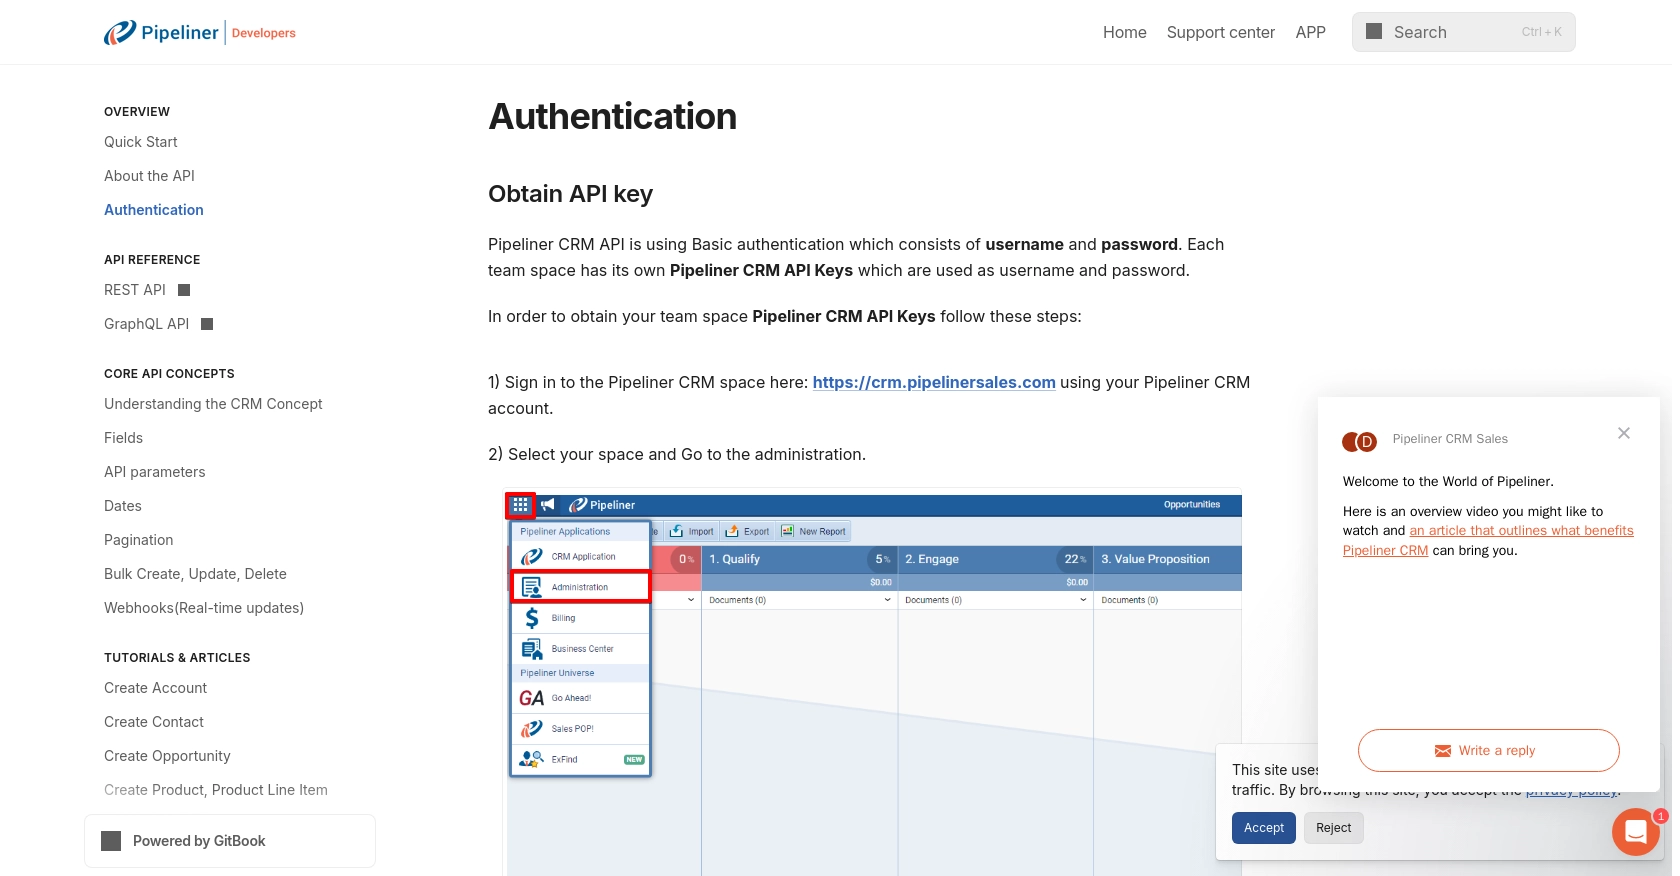Open Create Product, Product Line Item
The width and height of the screenshot is (1680, 876).
pyautogui.click(x=216, y=790)
